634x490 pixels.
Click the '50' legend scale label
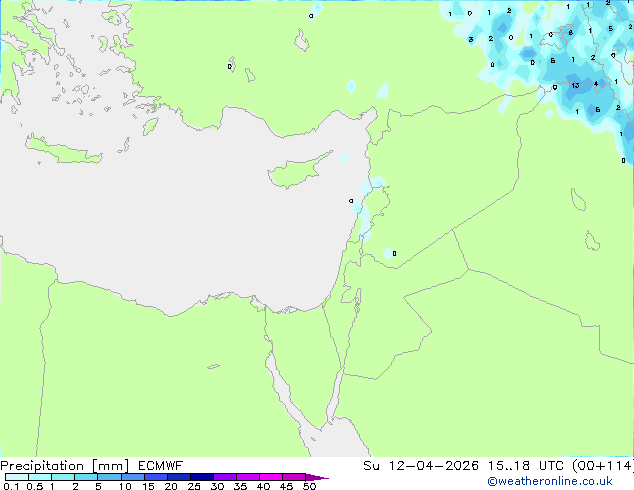[309, 486]
